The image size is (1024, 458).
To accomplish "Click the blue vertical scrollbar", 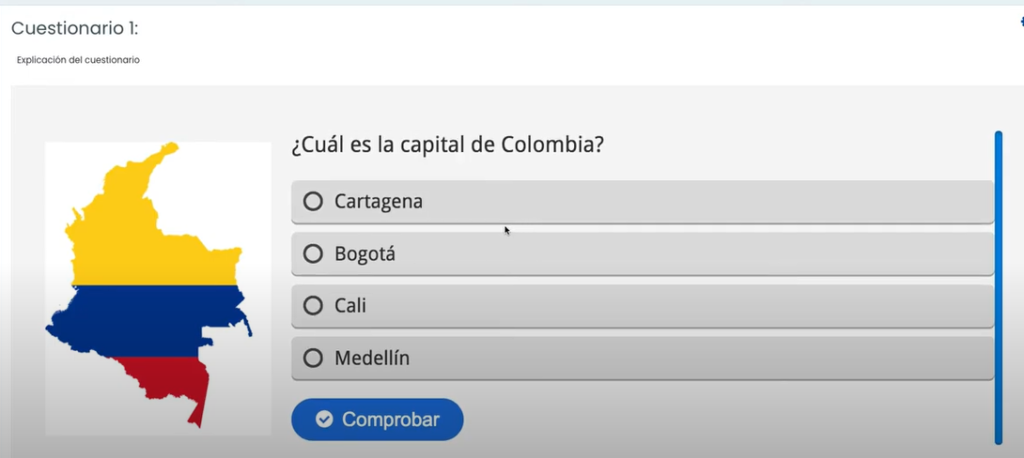I will tap(998, 286).
